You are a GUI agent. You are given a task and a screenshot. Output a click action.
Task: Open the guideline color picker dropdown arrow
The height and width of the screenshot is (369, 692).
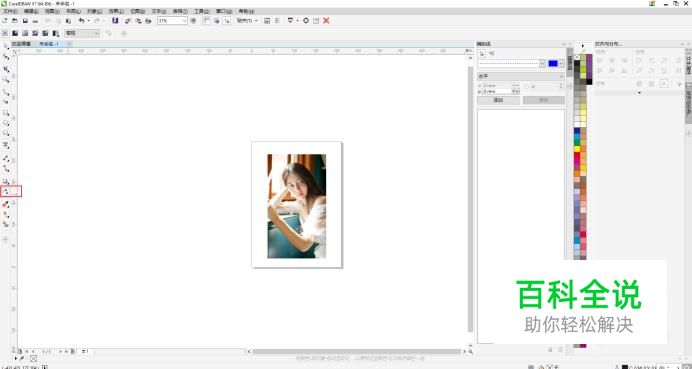coord(561,64)
